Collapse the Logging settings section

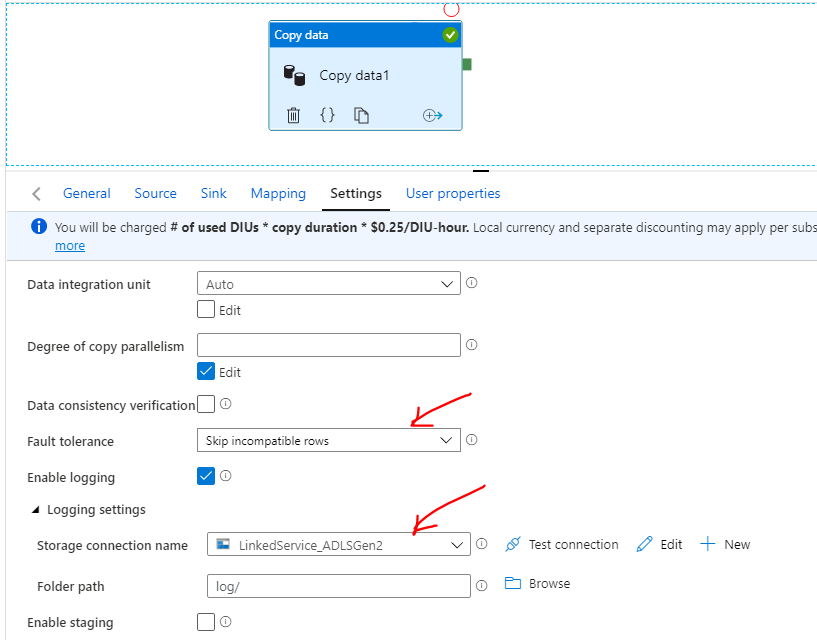36,509
